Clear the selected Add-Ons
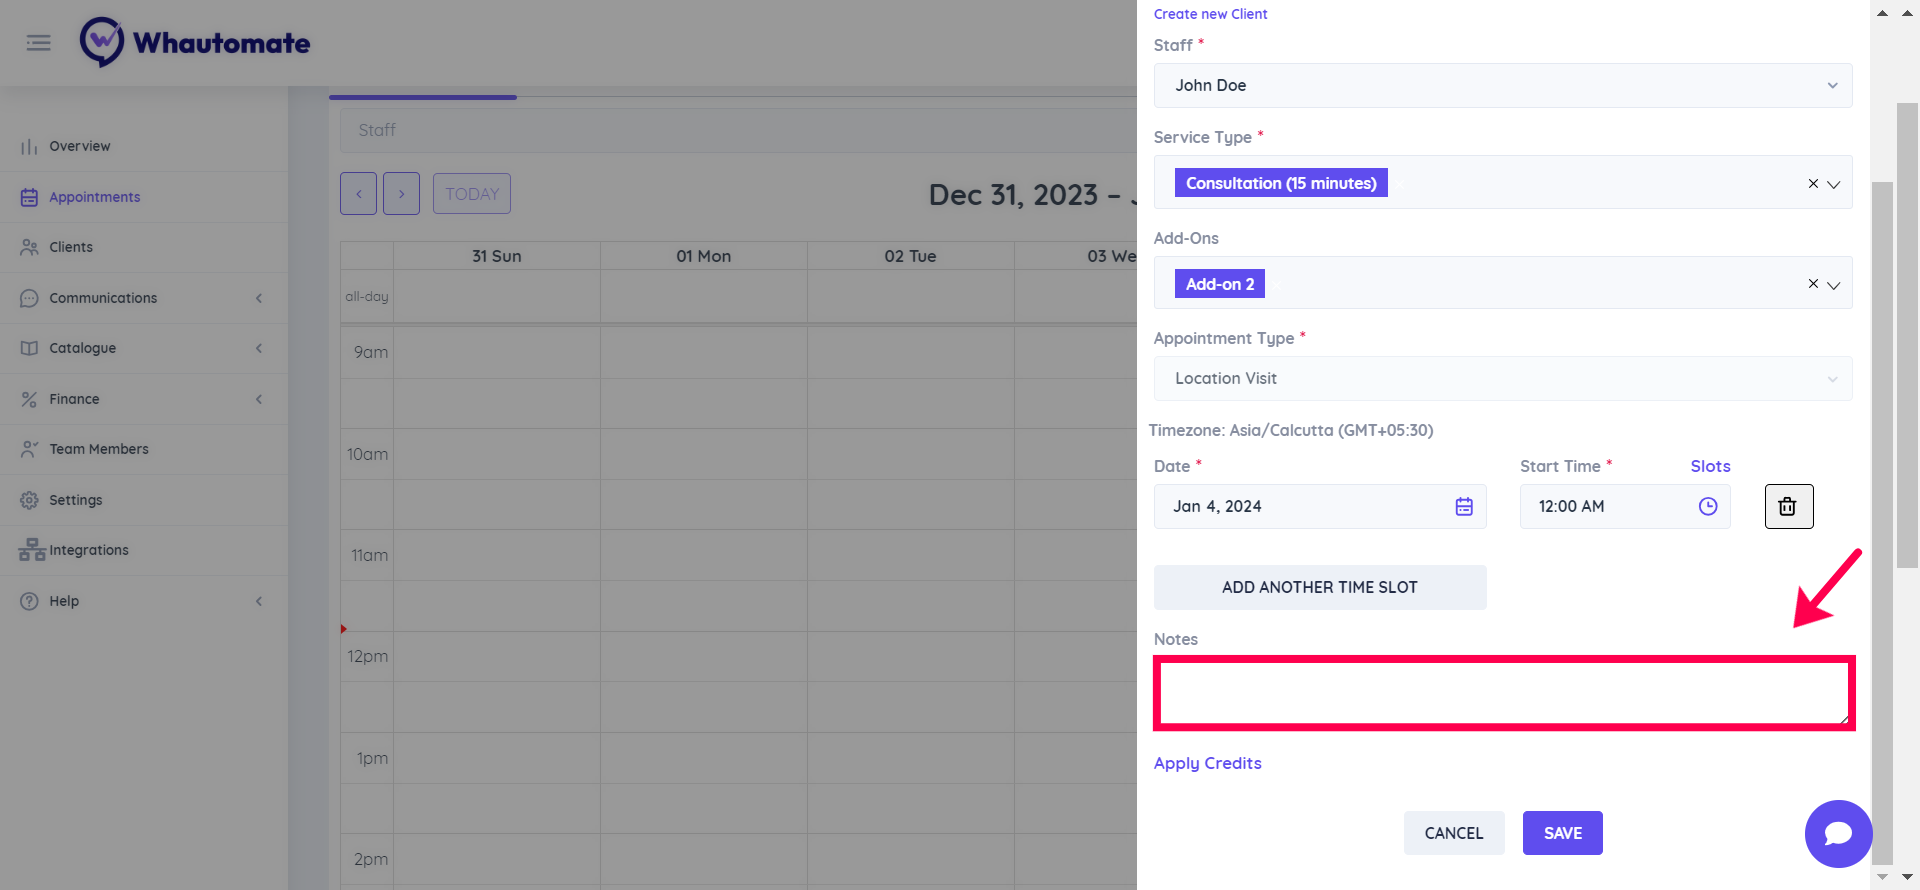 (1813, 284)
